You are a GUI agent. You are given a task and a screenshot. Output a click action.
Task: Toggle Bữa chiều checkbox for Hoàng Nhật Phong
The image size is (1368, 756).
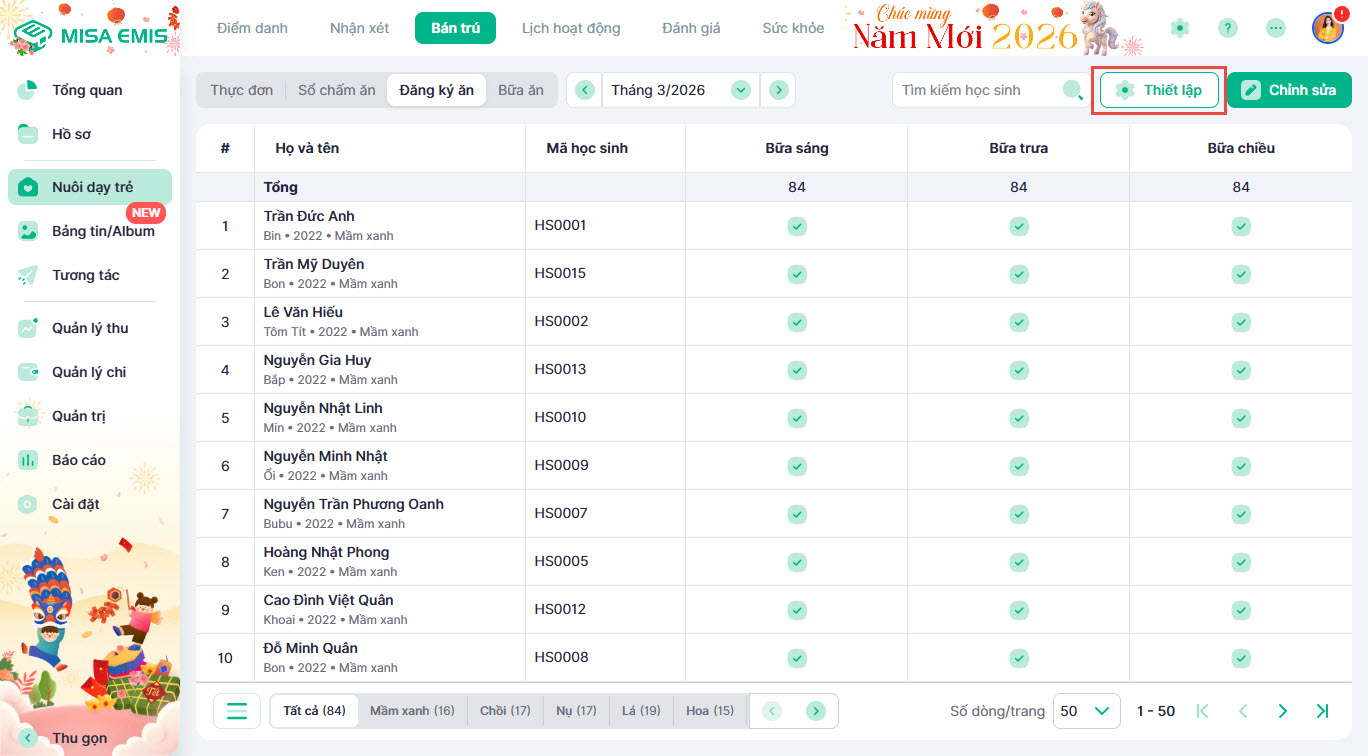[1241, 562]
